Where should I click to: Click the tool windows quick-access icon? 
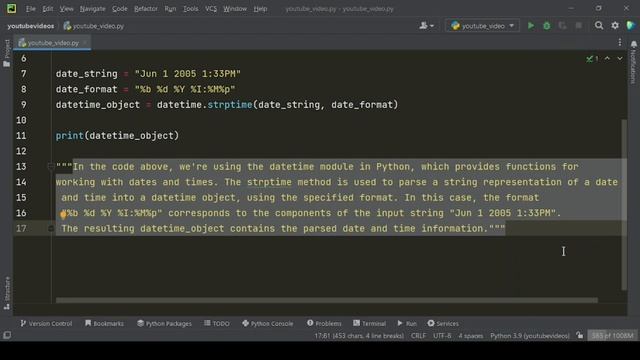tap(7, 335)
